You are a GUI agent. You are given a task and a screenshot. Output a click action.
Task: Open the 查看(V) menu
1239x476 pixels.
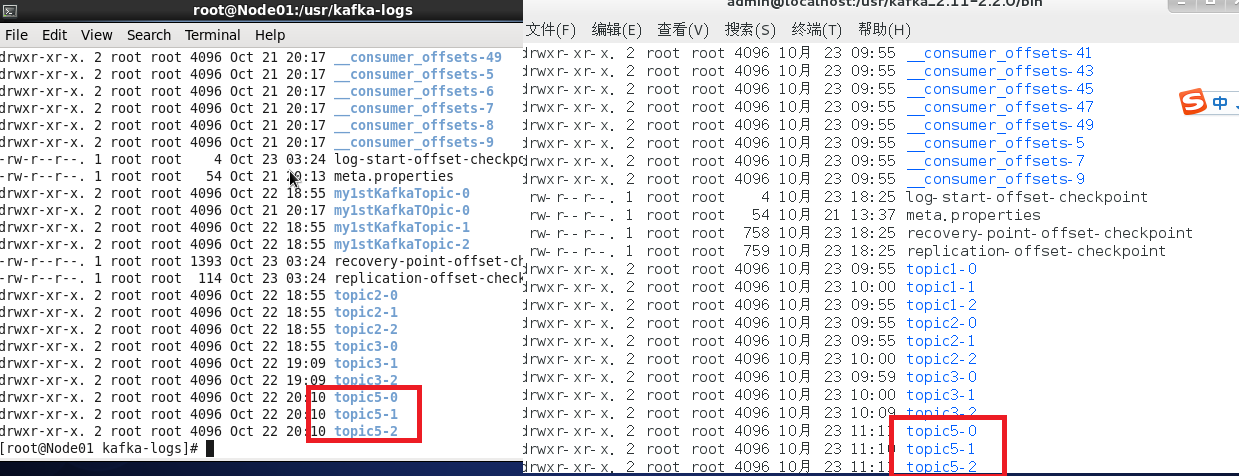point(684,30)
